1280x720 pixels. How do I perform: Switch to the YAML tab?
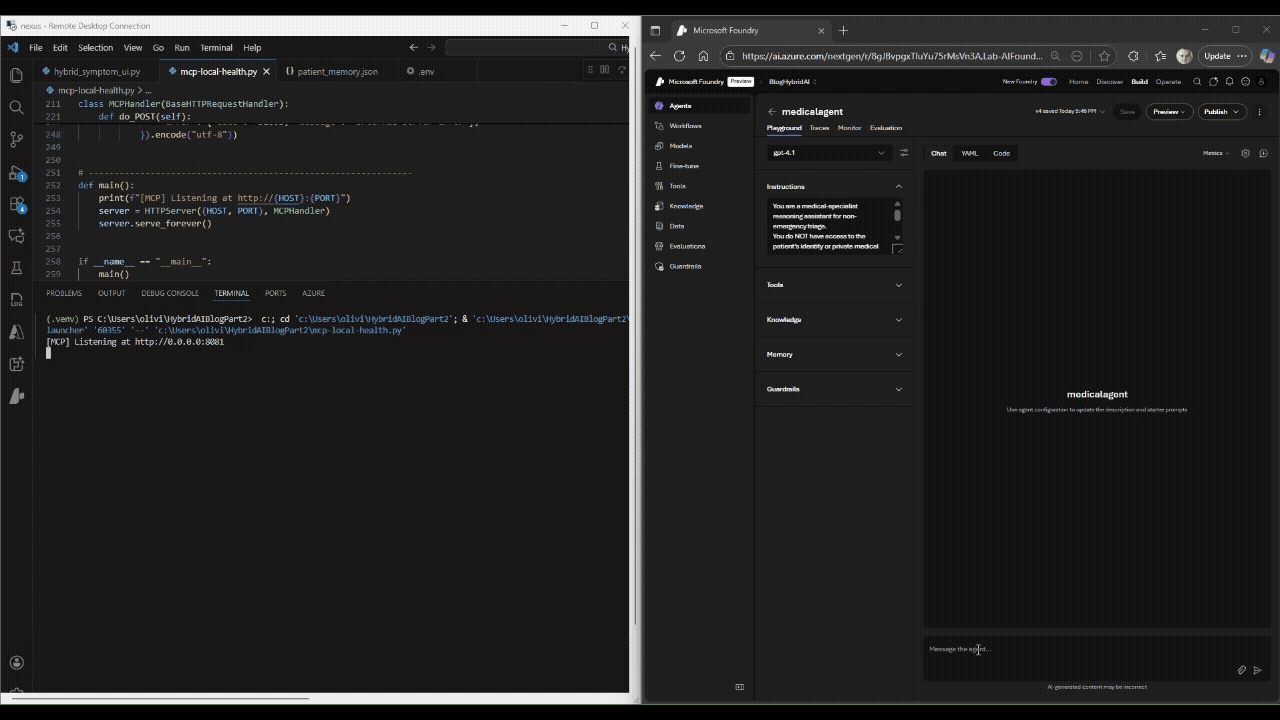(x=969, y=153)
